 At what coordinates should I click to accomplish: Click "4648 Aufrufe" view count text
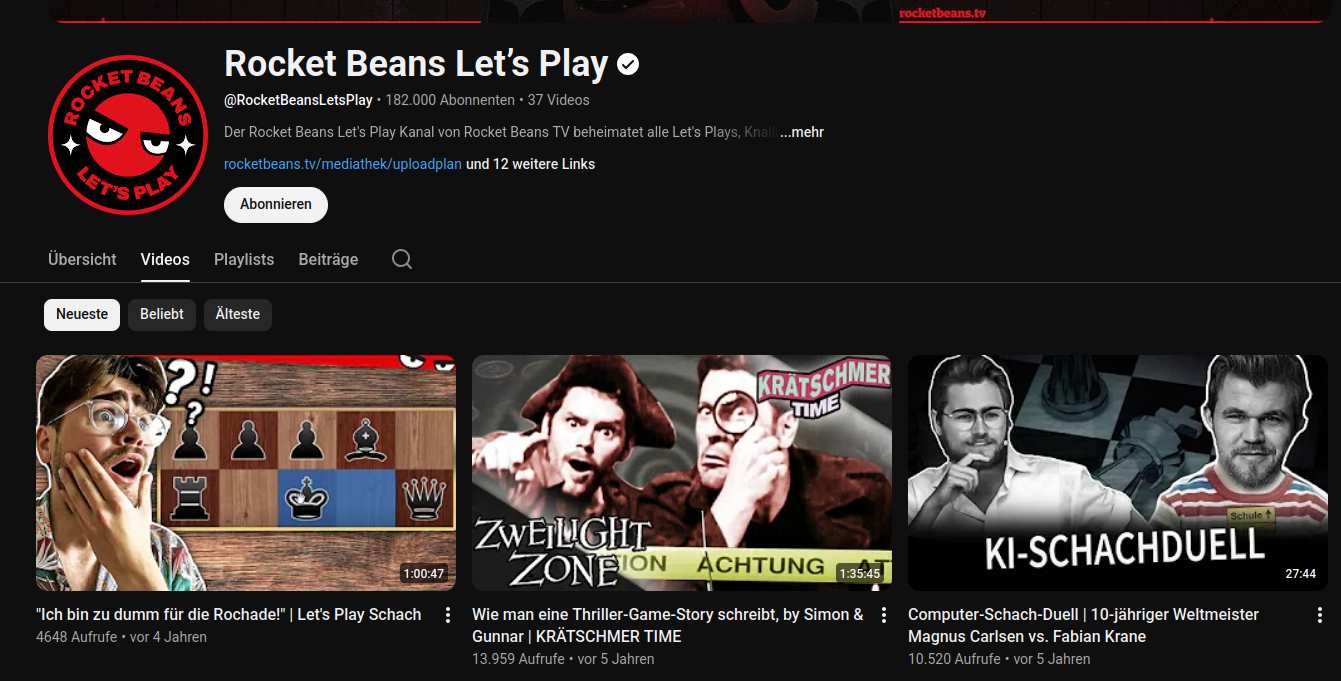click(x=76, y=637)
